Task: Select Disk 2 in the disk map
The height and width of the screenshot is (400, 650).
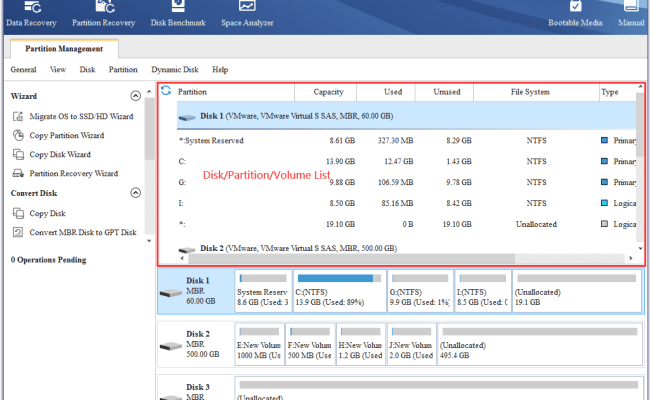Action: (196, 344)
